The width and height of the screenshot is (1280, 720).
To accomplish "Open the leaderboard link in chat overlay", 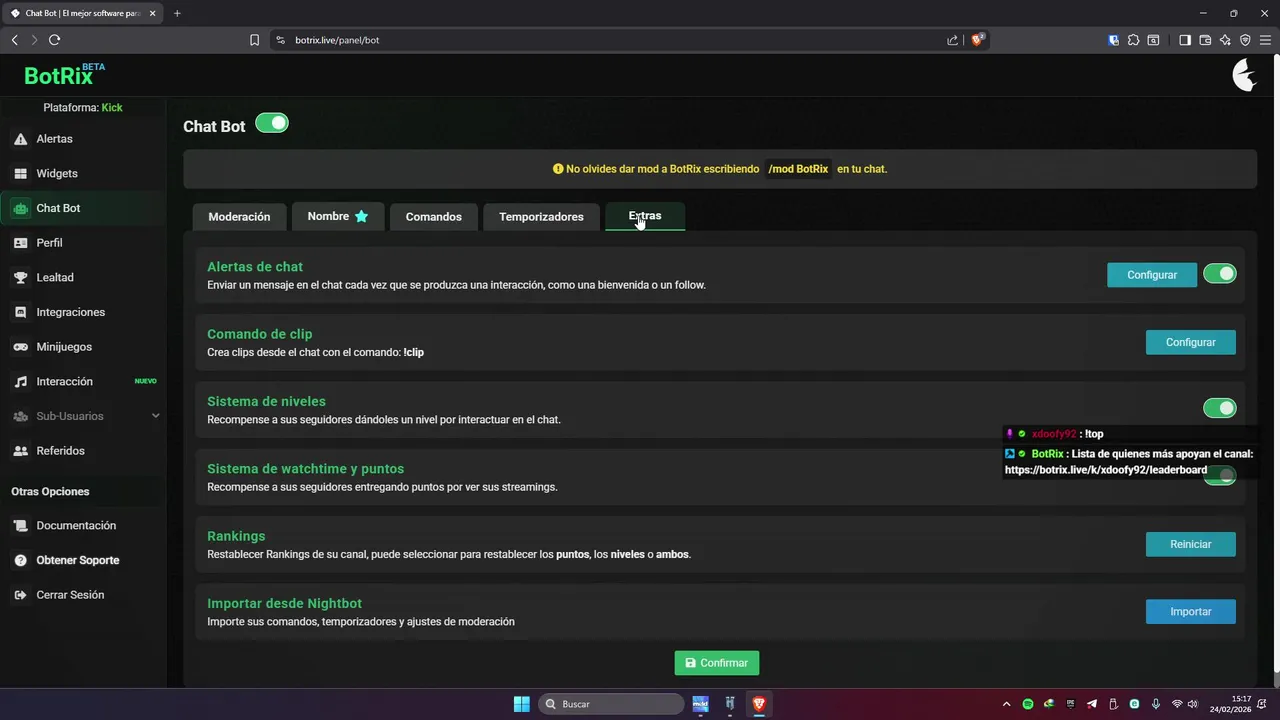I will click(x=1106, y=470).
